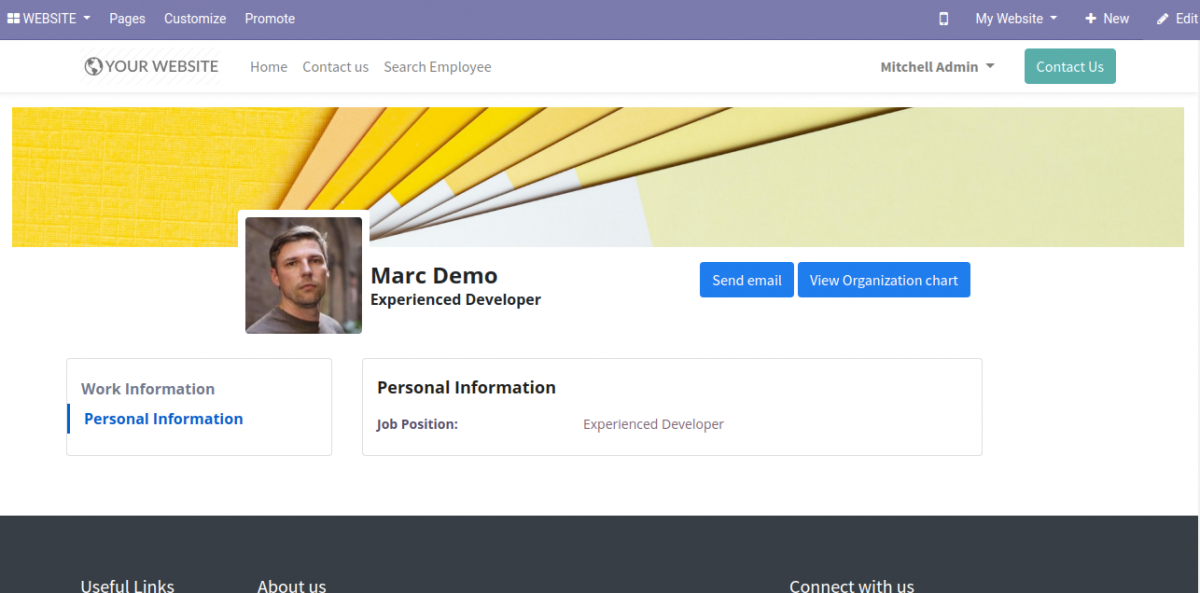Open the Promote menu
Screen dimensions: 1200x593
pos(269,18)
